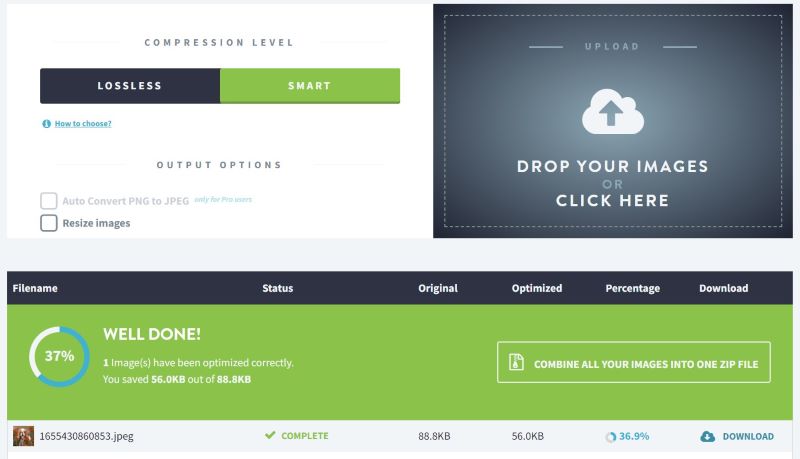Switch compression level to Lossless

(x=130, y=86)
